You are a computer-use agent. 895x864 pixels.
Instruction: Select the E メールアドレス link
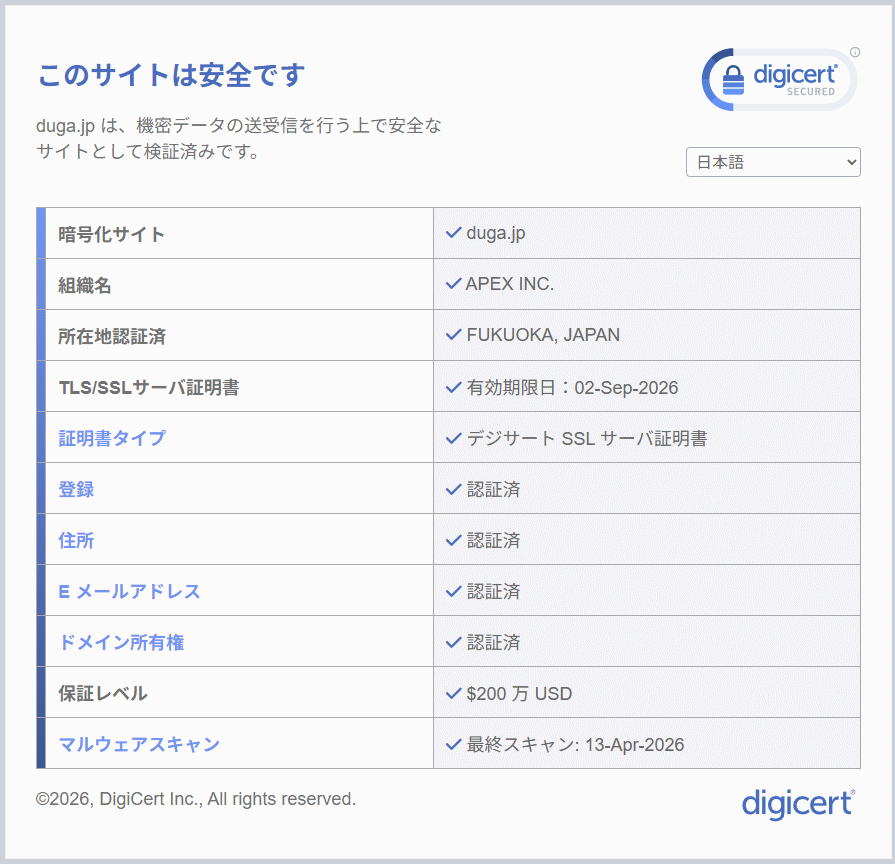point(129,591)
